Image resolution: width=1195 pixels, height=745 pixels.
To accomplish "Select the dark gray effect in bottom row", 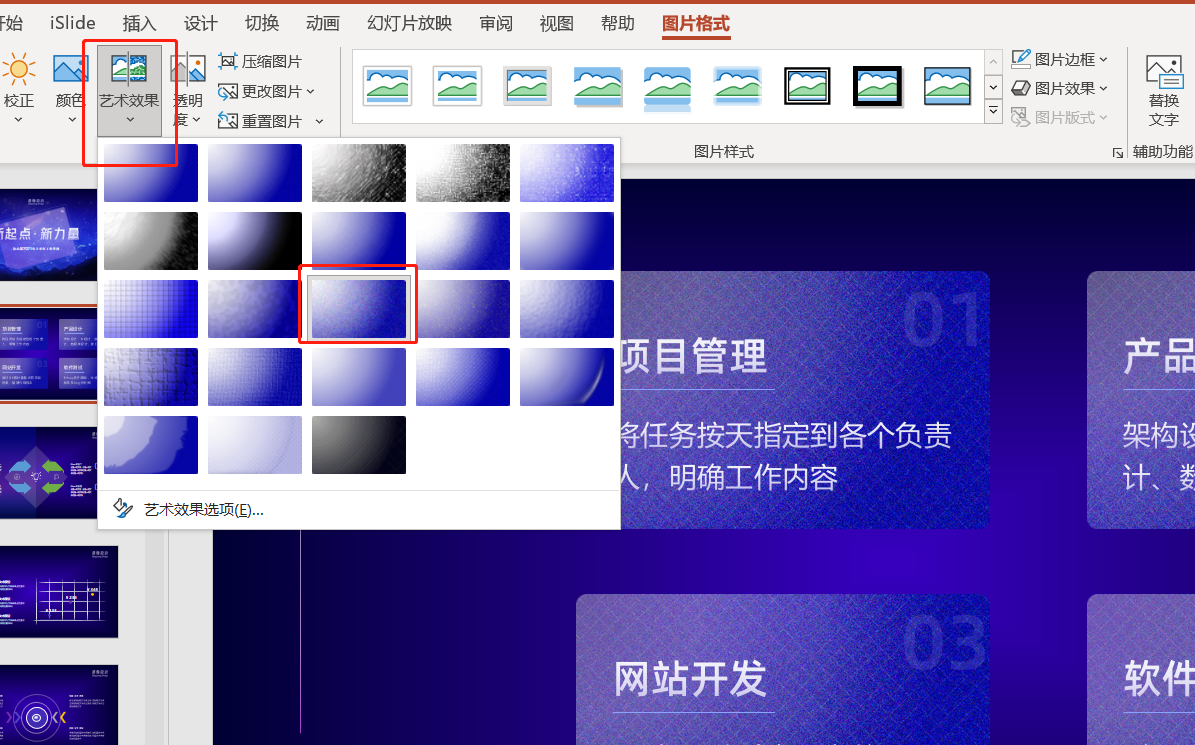I will click(x=359, y=445).
